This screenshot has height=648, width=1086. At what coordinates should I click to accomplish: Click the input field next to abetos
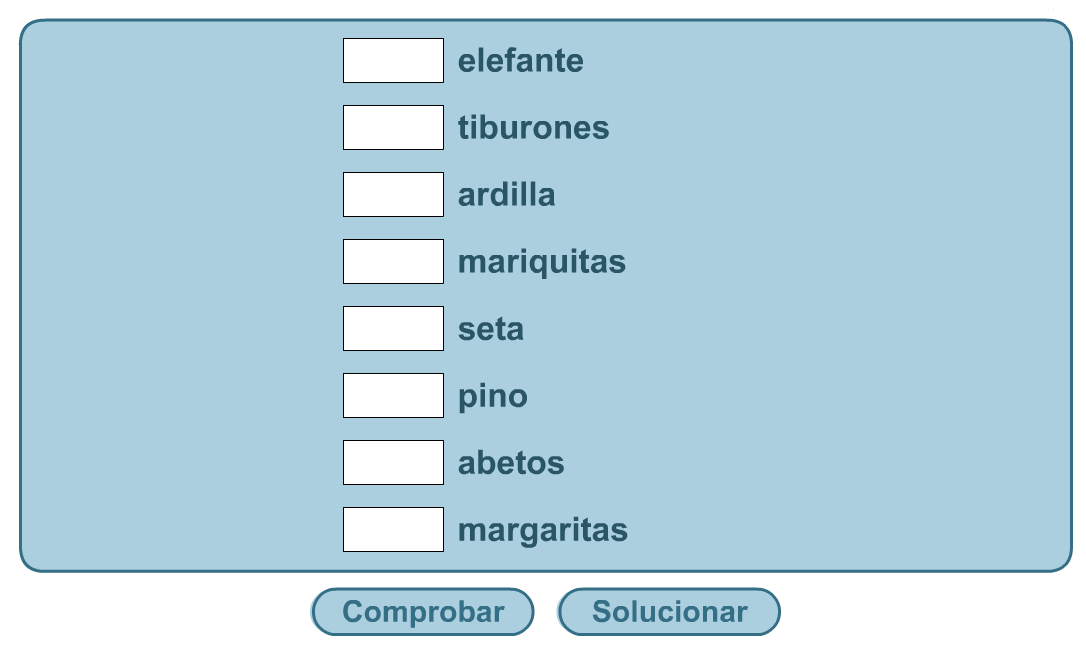coord(393,462)
